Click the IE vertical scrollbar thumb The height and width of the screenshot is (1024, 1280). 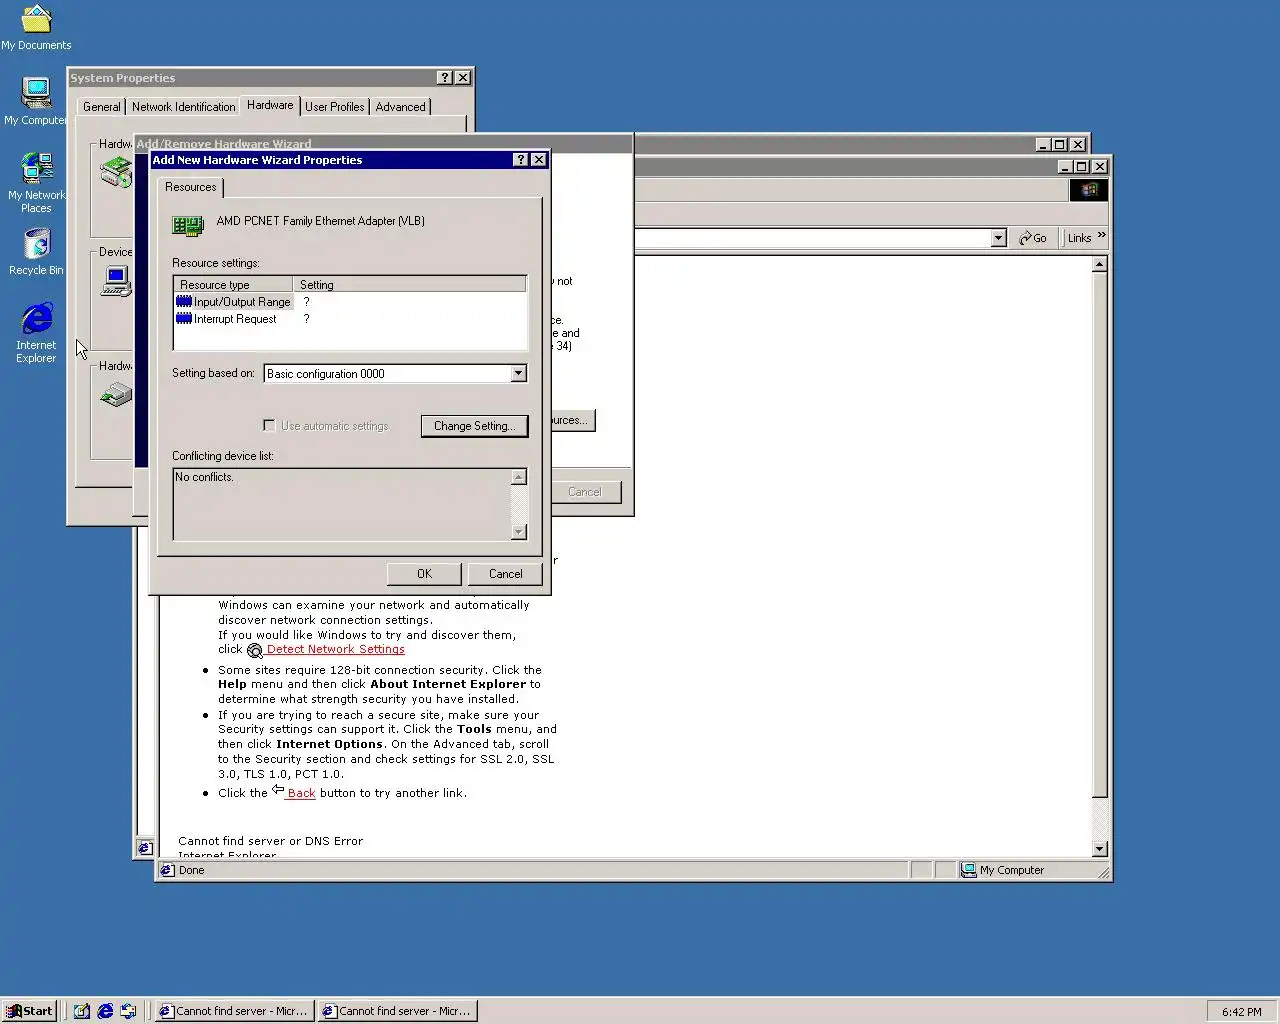(x=1100, y=535)
